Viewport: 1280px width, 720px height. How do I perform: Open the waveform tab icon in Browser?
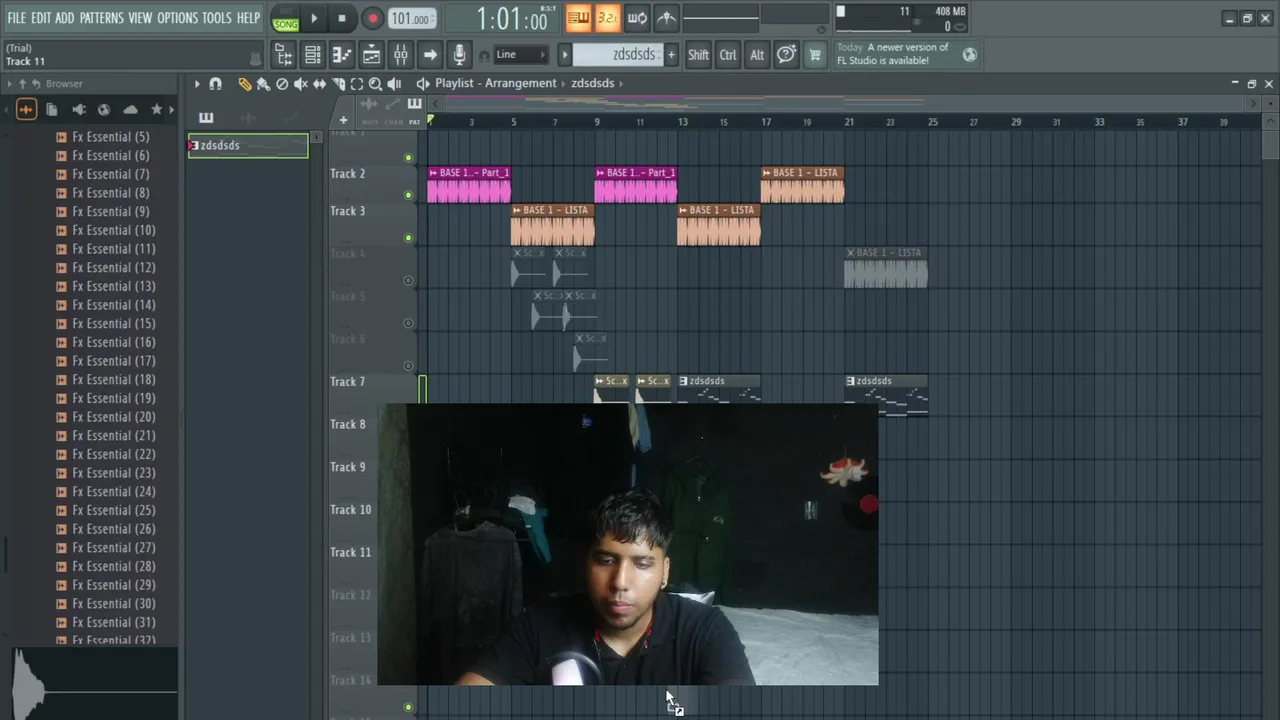(27, 110)
